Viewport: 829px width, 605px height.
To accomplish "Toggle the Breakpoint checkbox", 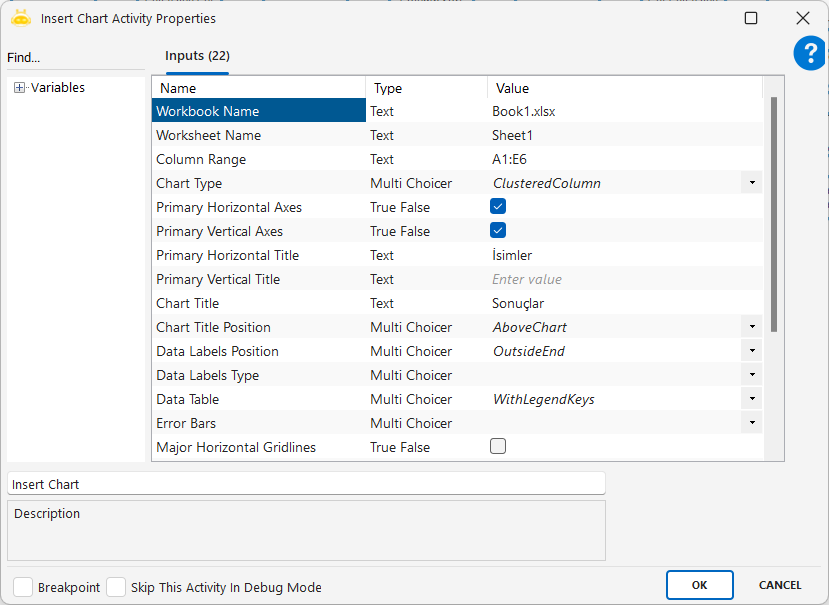I will pos(23,587).
